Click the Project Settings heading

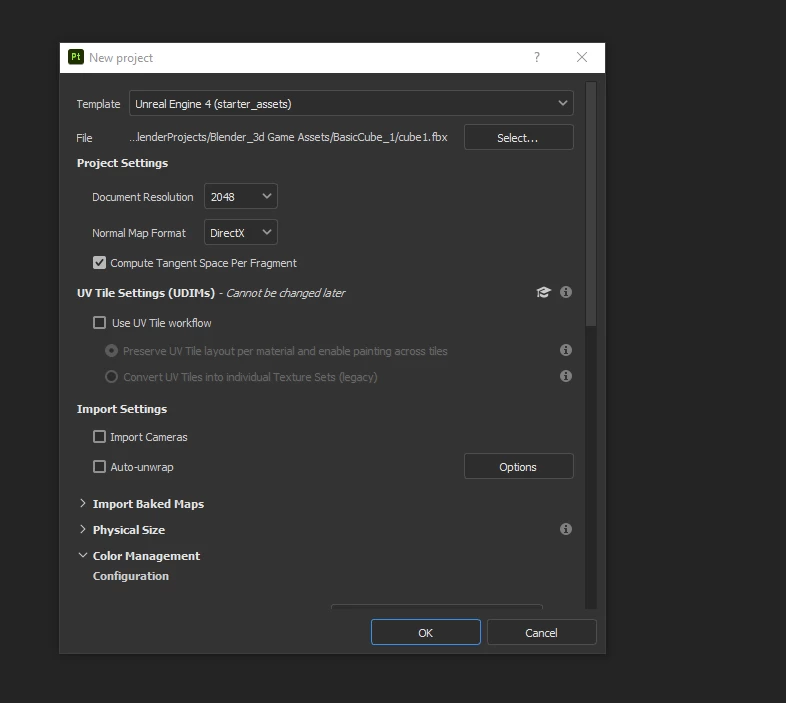tap(122, 163)
